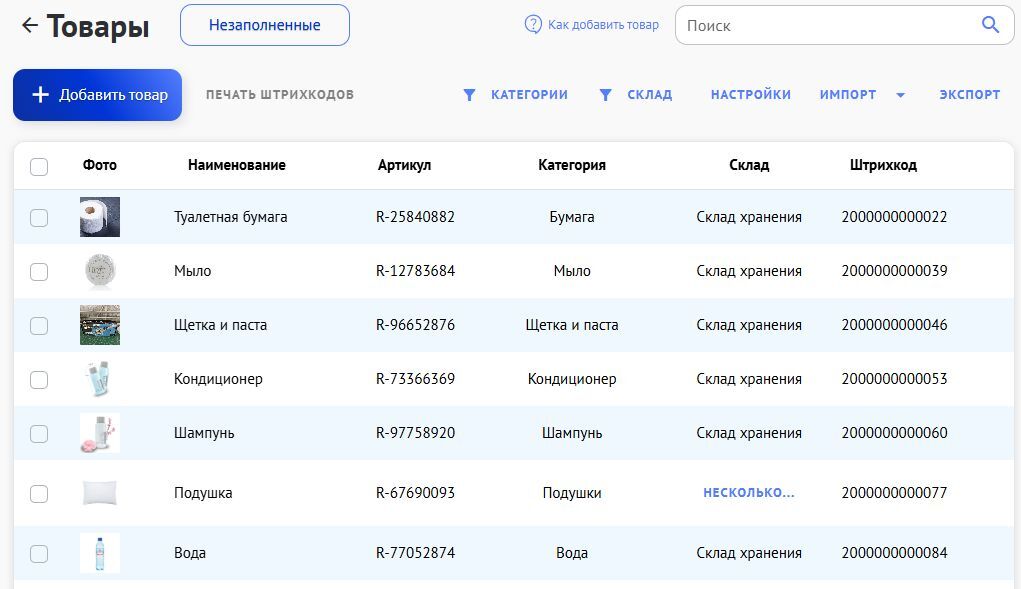Open the Категории filter
The width and height of the screenshot is (1021, 589).
[x=529, y=95]
